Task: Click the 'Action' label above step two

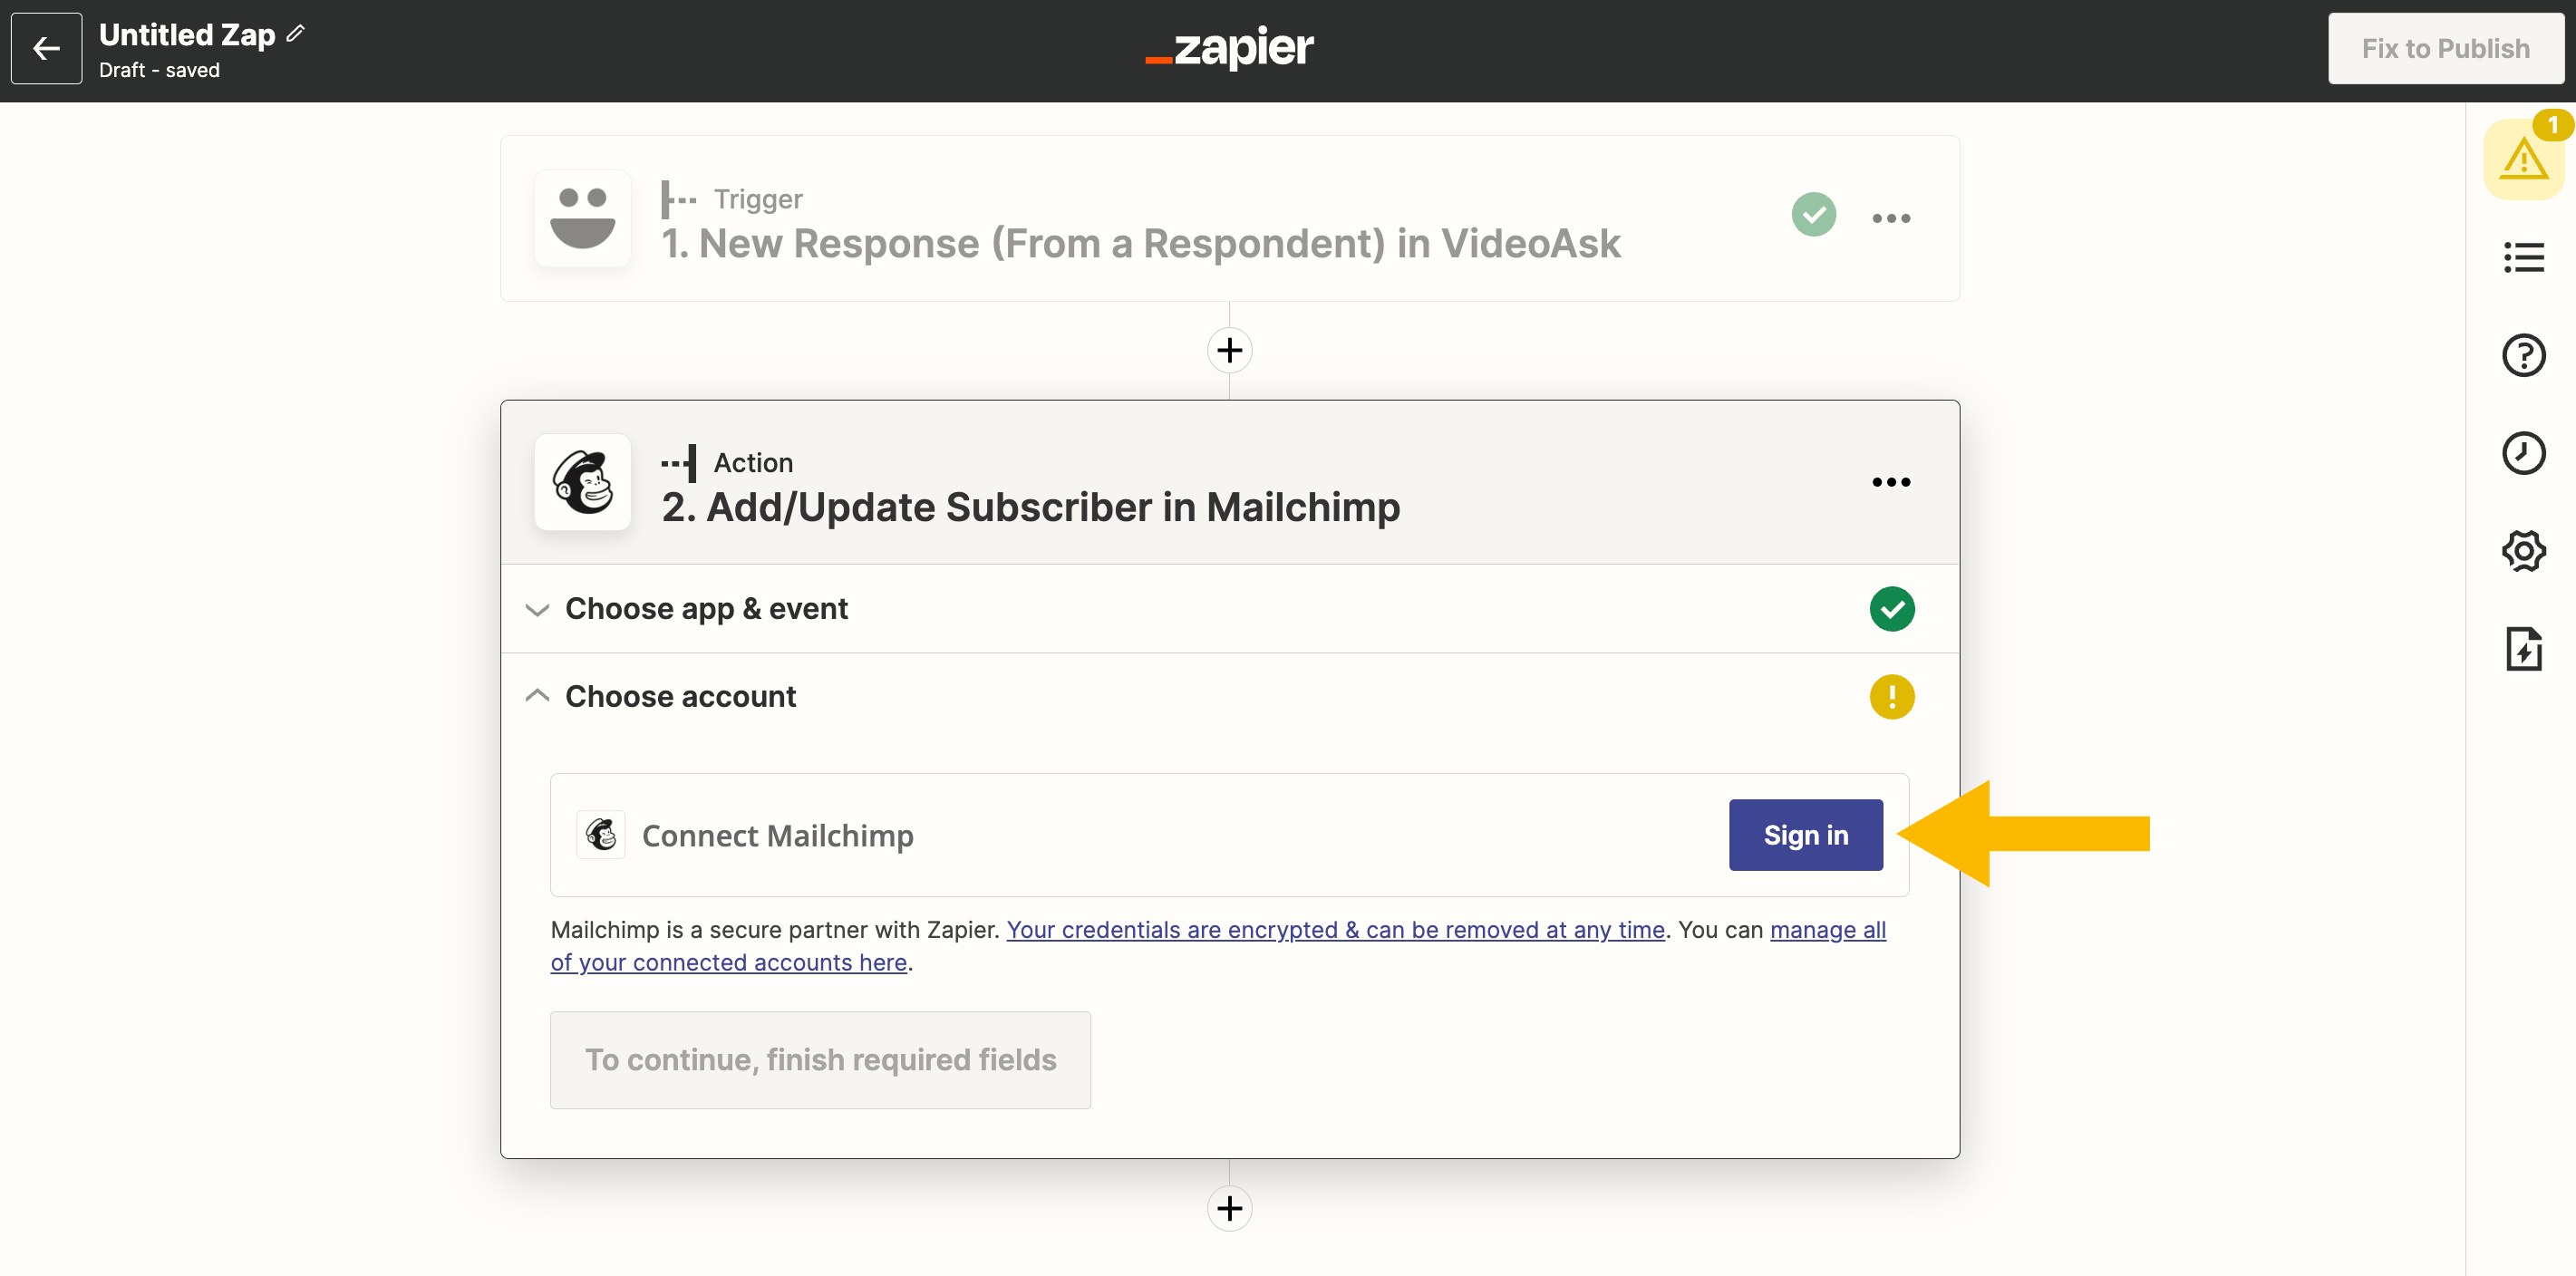Action: tap(753, 463)
